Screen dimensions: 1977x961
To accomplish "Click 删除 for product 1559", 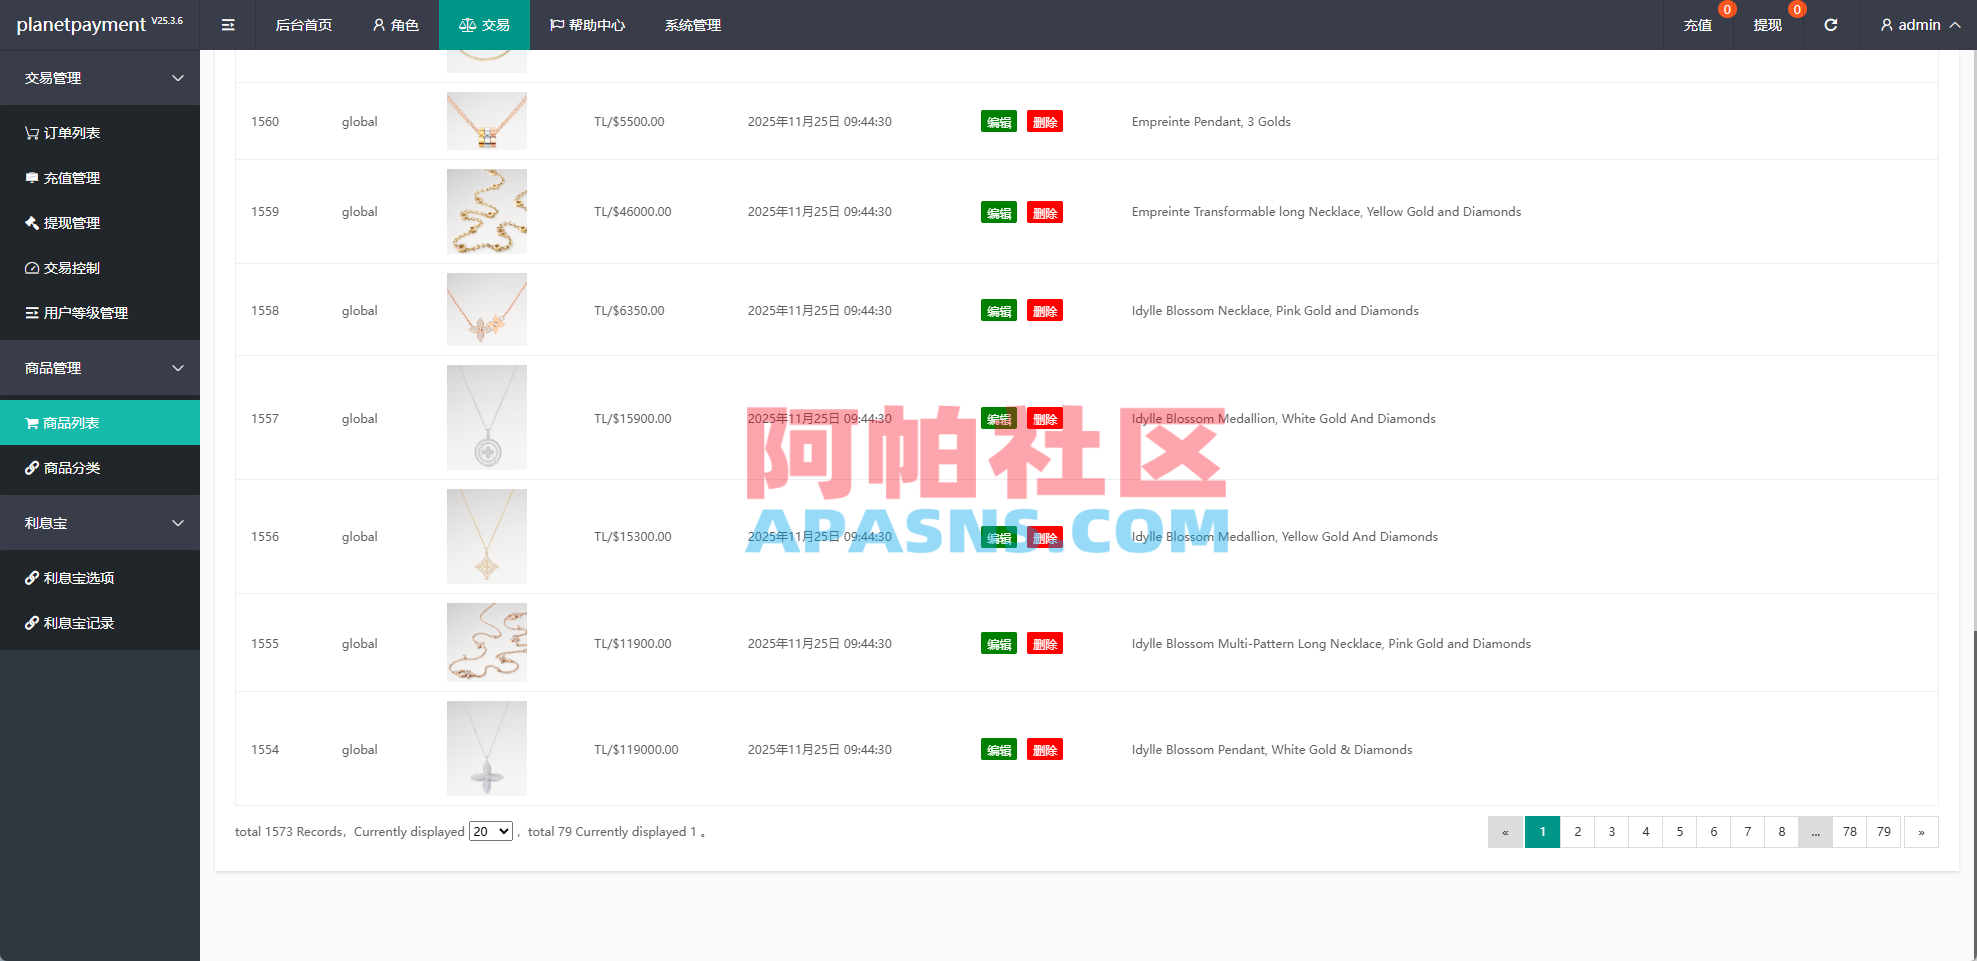I will [1045, 212].
